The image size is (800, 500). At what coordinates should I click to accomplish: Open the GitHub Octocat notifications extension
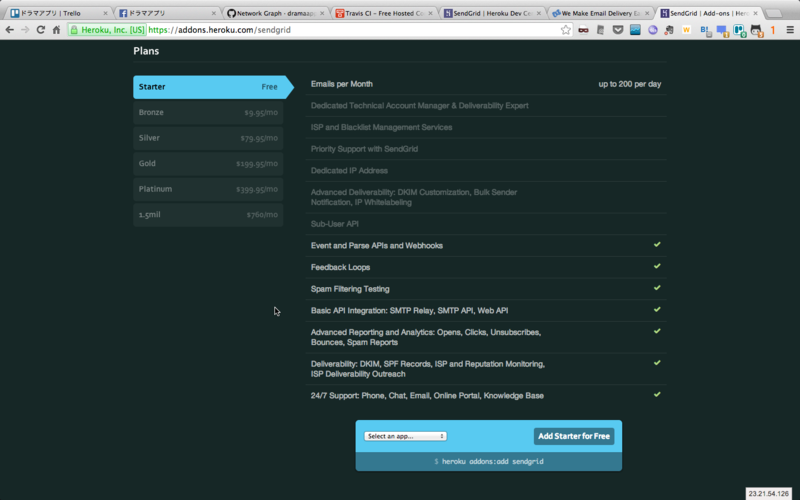[757, 31]
